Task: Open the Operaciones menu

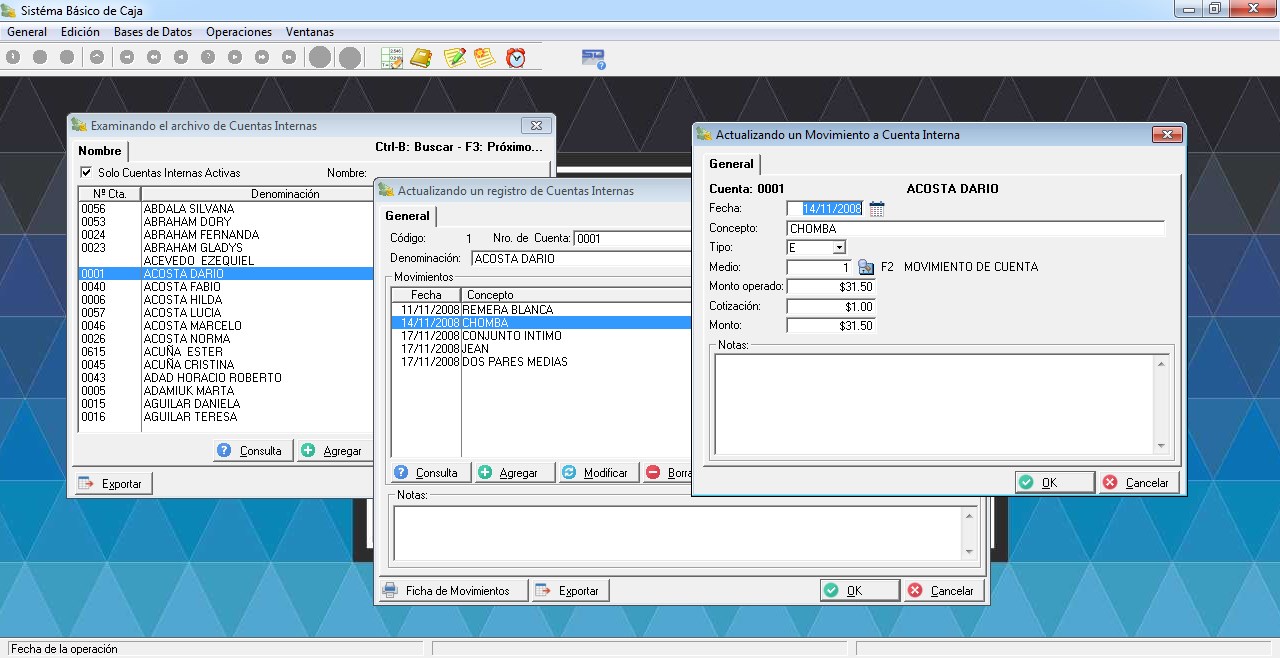Action: pos(238,32)
